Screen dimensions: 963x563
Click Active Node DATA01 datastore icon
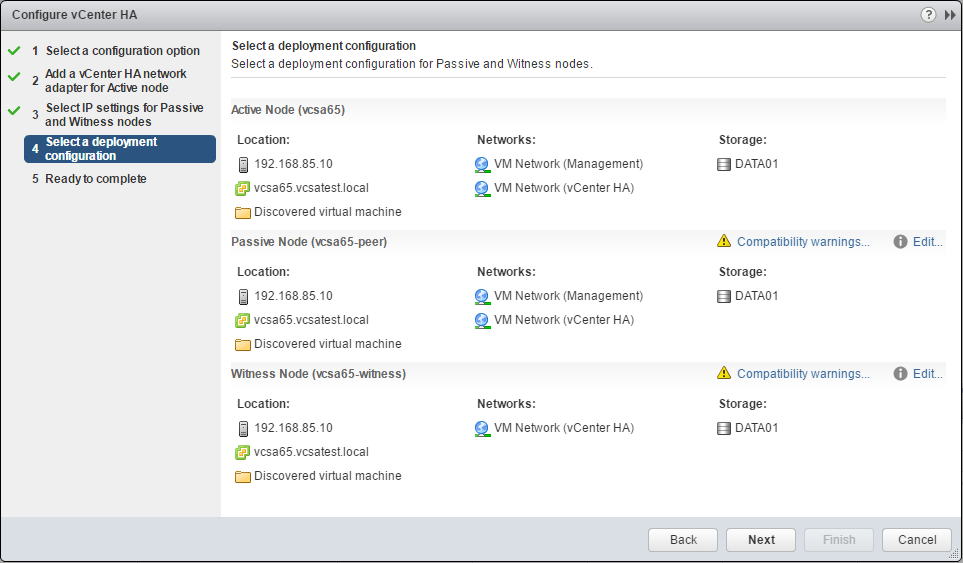pos(724,164)
